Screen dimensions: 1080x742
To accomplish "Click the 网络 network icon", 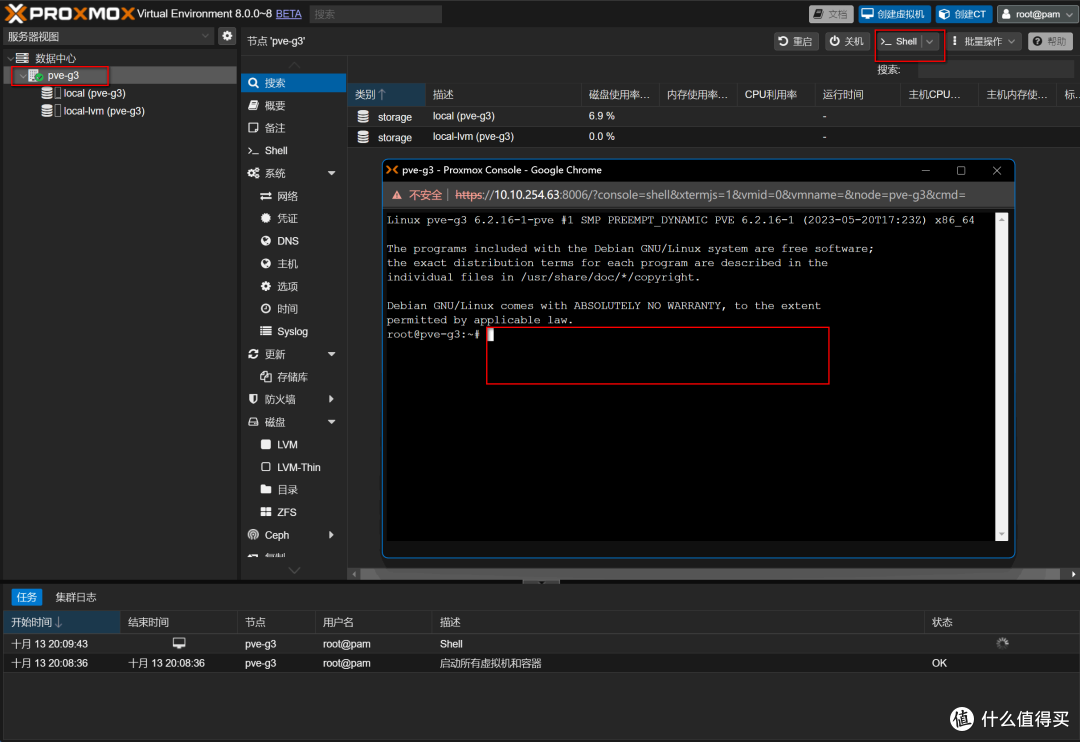I will pyautogui.click(x=266, y=196).
